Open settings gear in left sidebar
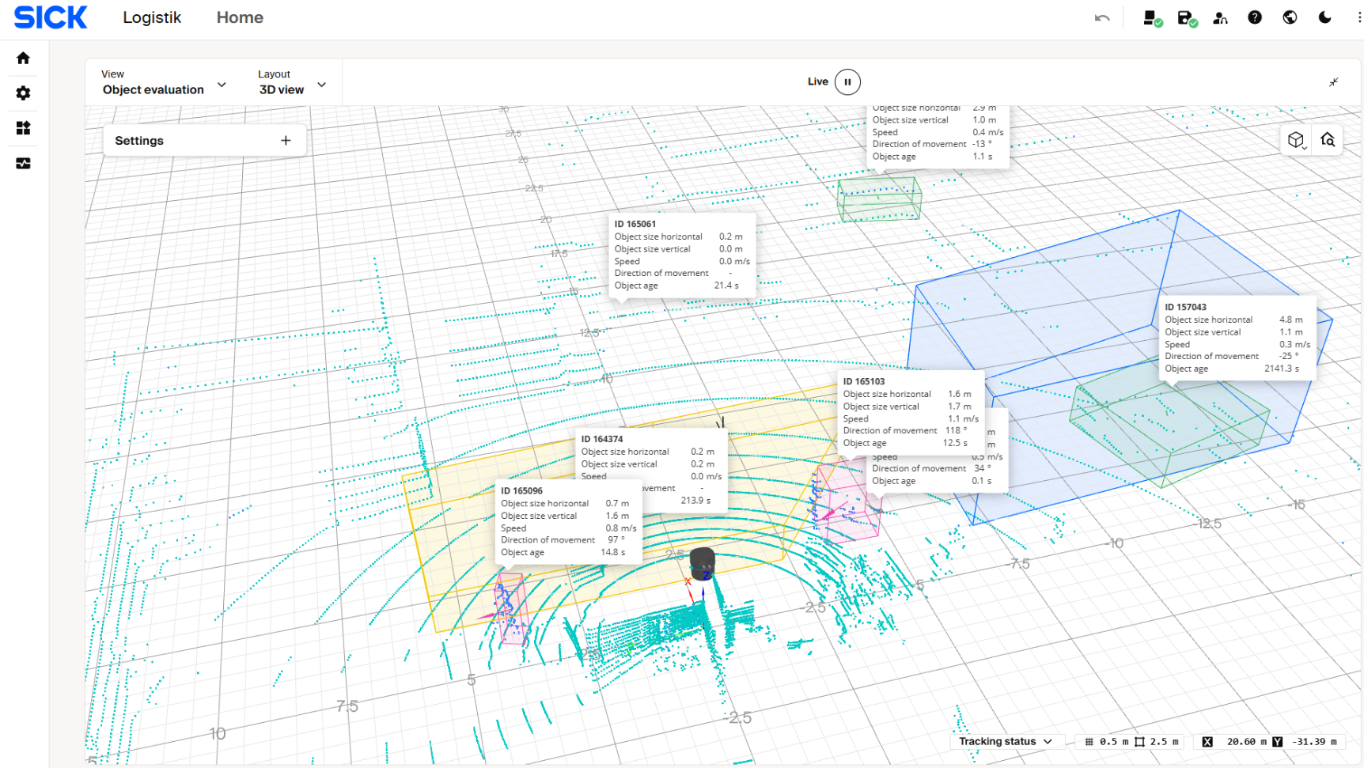This screenshot has width=1364, height=768. point(23,93)
